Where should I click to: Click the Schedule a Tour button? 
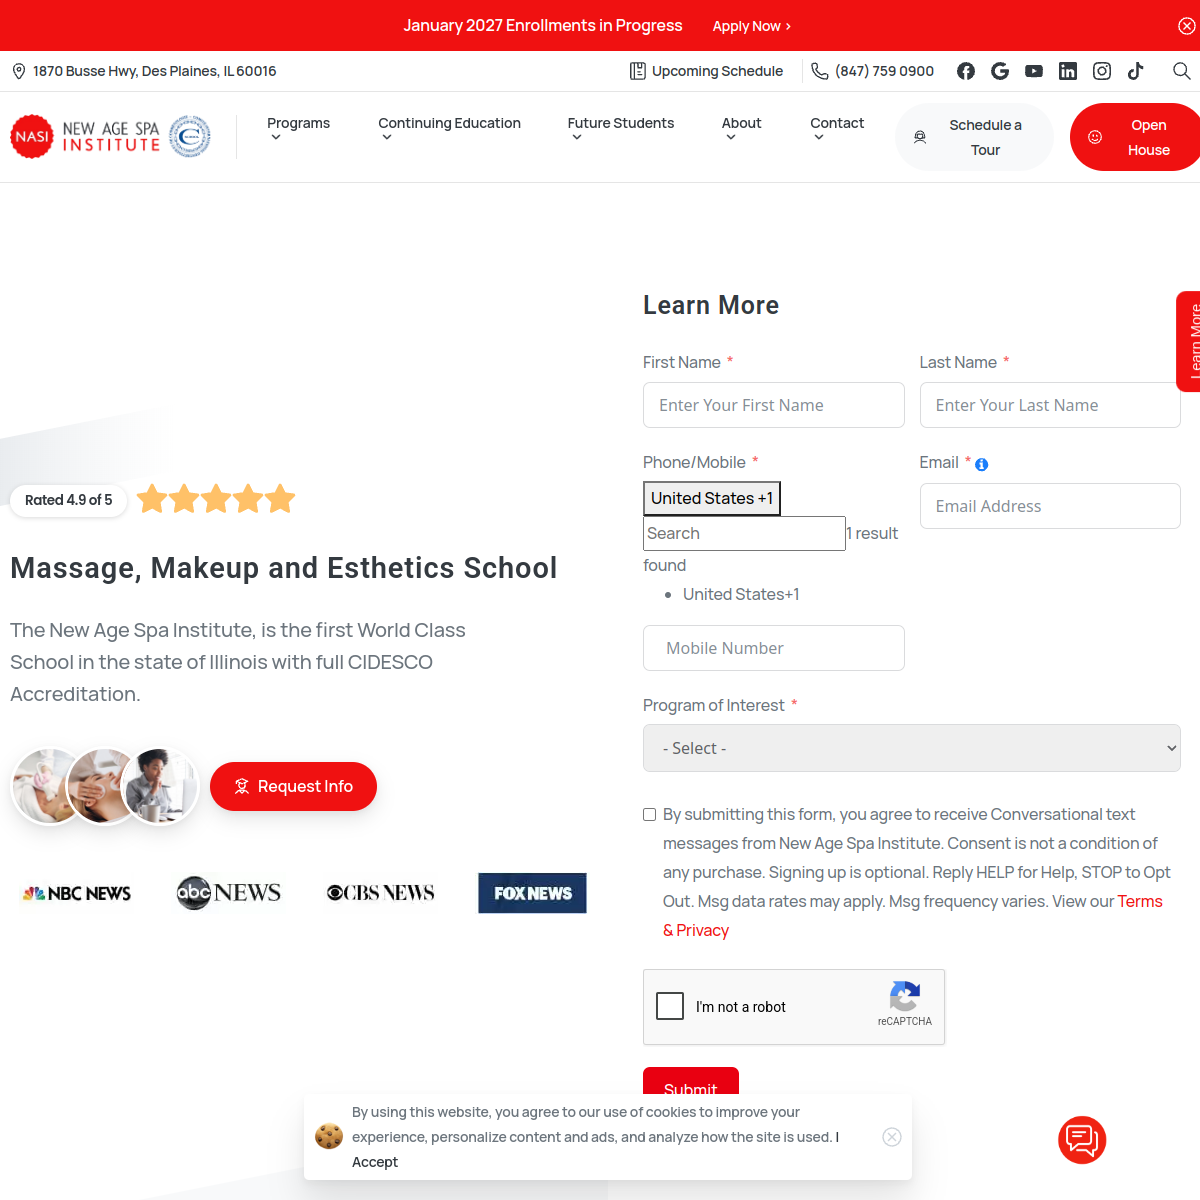click(x=974, y=137)
